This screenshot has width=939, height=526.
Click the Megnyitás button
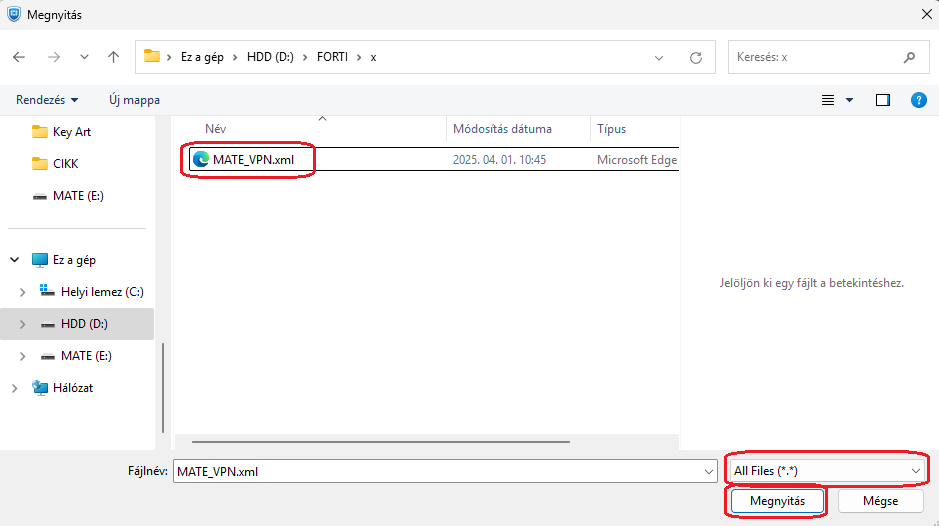tap(777, 501)
